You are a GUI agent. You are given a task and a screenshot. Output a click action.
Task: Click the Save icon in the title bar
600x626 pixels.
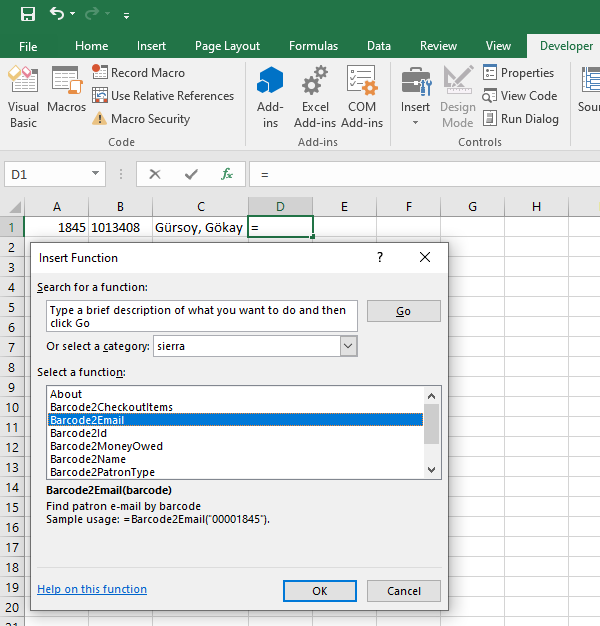[28, 14]
